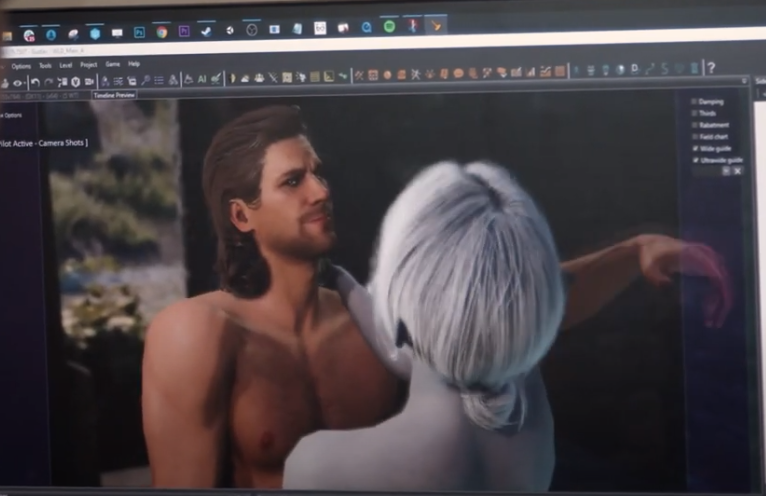Click the magnifier search toolbar icon

point(146,80)
